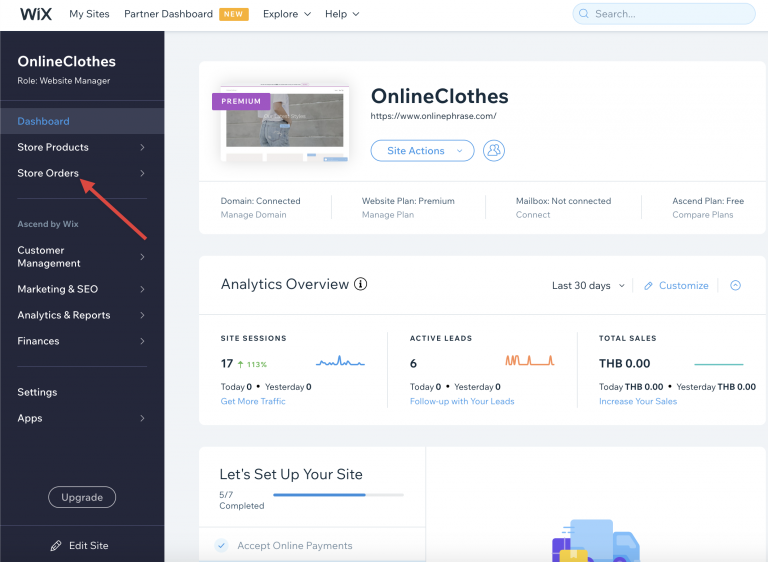This screenshot has width=768, height=562.
Task: Open Customer Management section
Action: click(48, 257)
